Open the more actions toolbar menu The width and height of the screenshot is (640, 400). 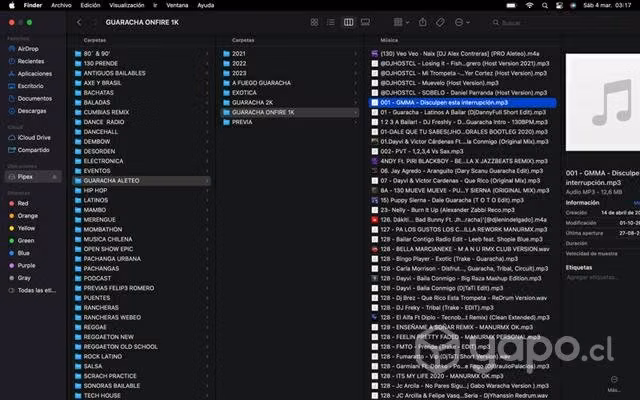[462, 22]
